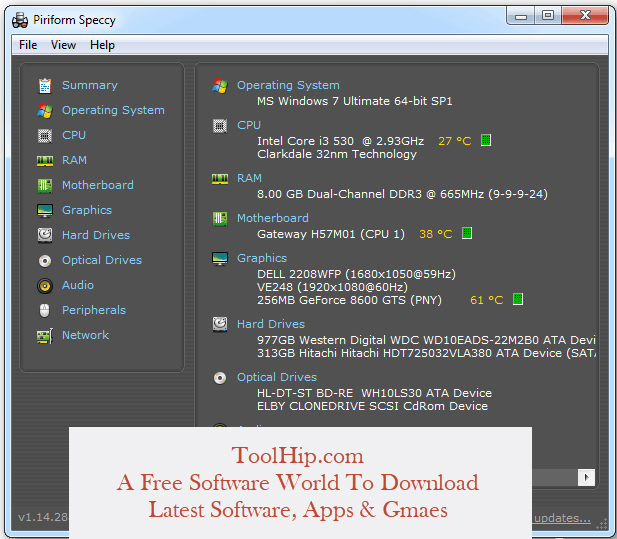Click the Graphics monitor icon in summary pane
This screenshot has height=539, width=617.
pyautogui.click(x=220, y=259)
